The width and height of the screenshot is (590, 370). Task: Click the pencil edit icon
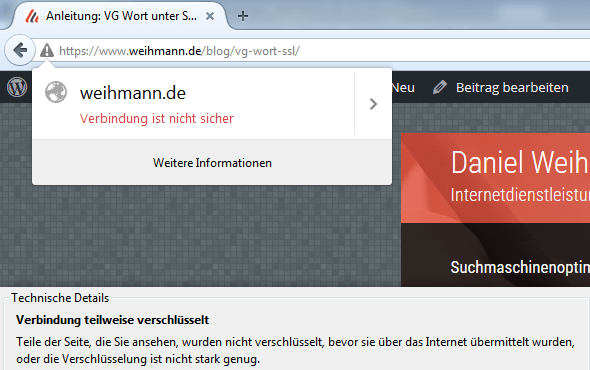tap(439, 87)
